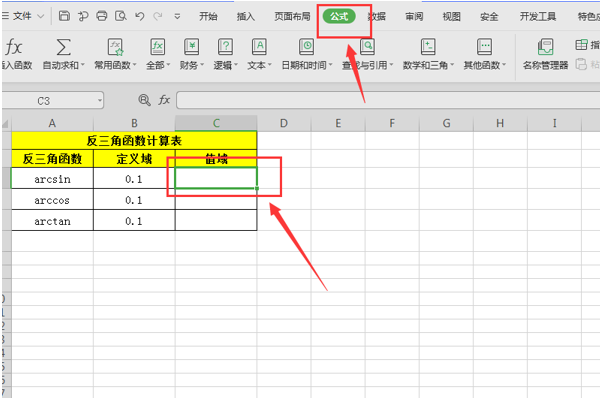Select the title cell 反三角函数计算表
The height and width of the screenshot is (398, 602).
[134, 140]
